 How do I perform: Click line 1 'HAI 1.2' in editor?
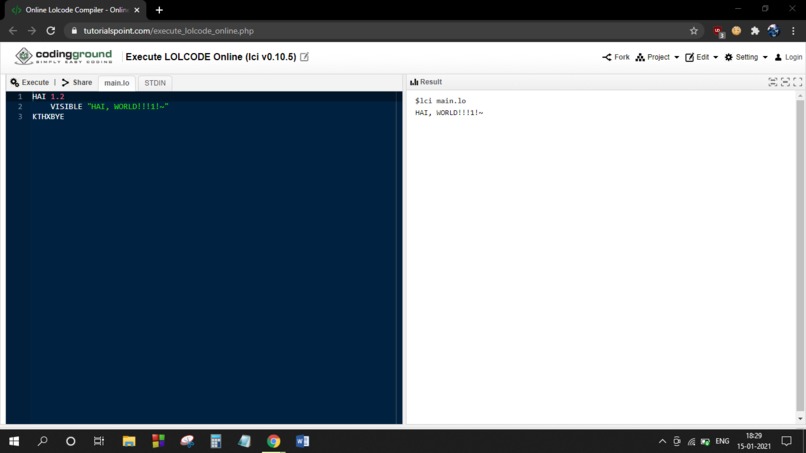click(48, 97)
